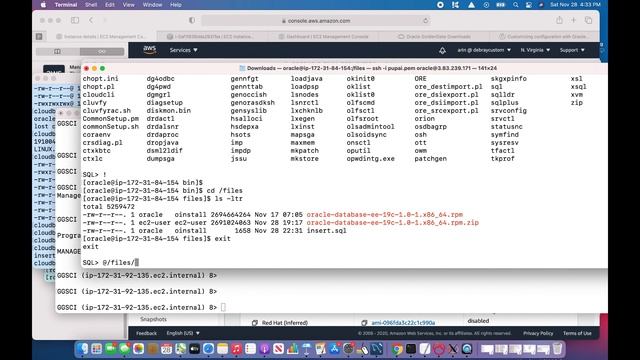Open the View menu
The image size is (640, 360).
(129, 5)
